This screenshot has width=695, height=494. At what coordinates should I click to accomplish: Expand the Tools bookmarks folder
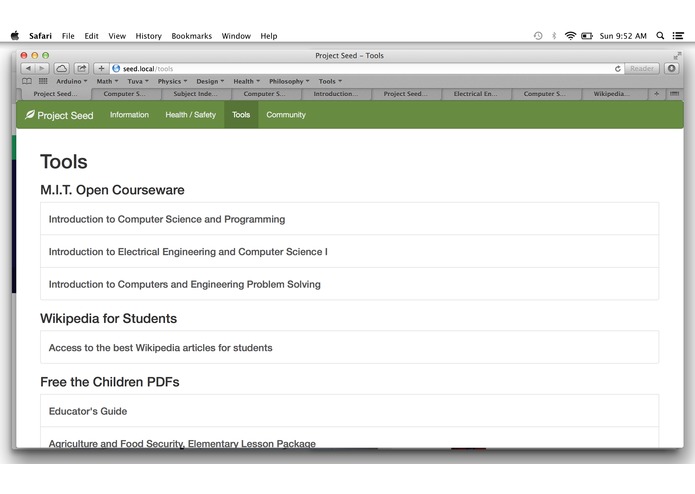330,81
